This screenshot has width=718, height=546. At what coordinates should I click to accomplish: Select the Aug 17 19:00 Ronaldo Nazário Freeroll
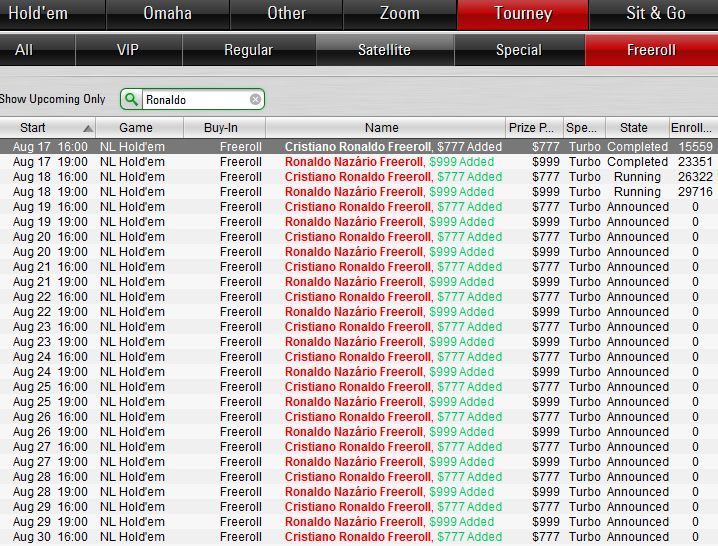tap(359, 162)
